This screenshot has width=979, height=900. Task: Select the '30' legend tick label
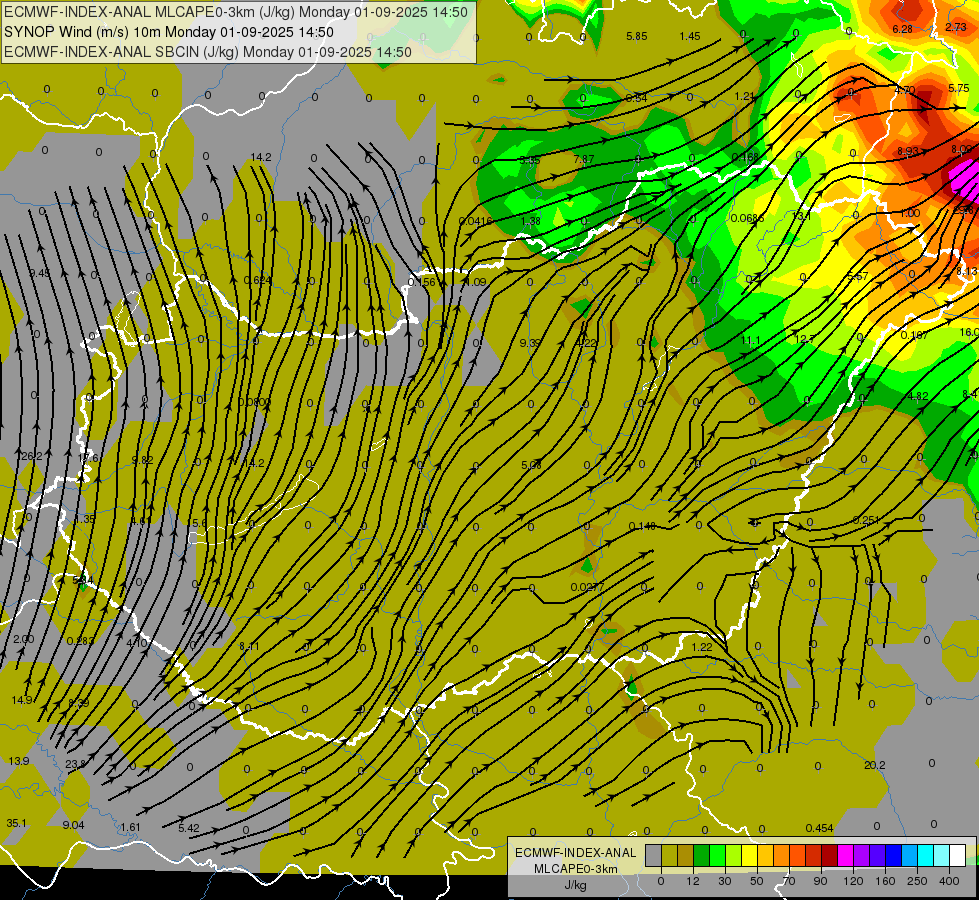click(x=724, y=881)
